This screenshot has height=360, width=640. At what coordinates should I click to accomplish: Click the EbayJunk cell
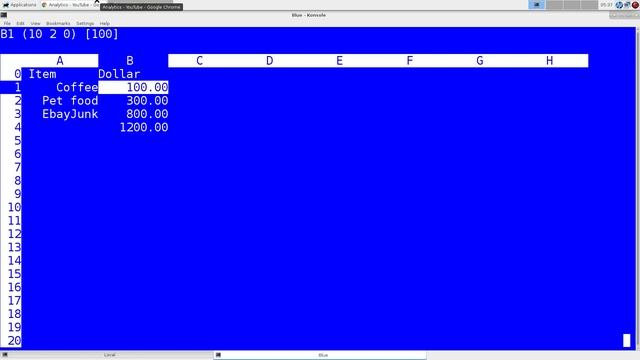70,114
